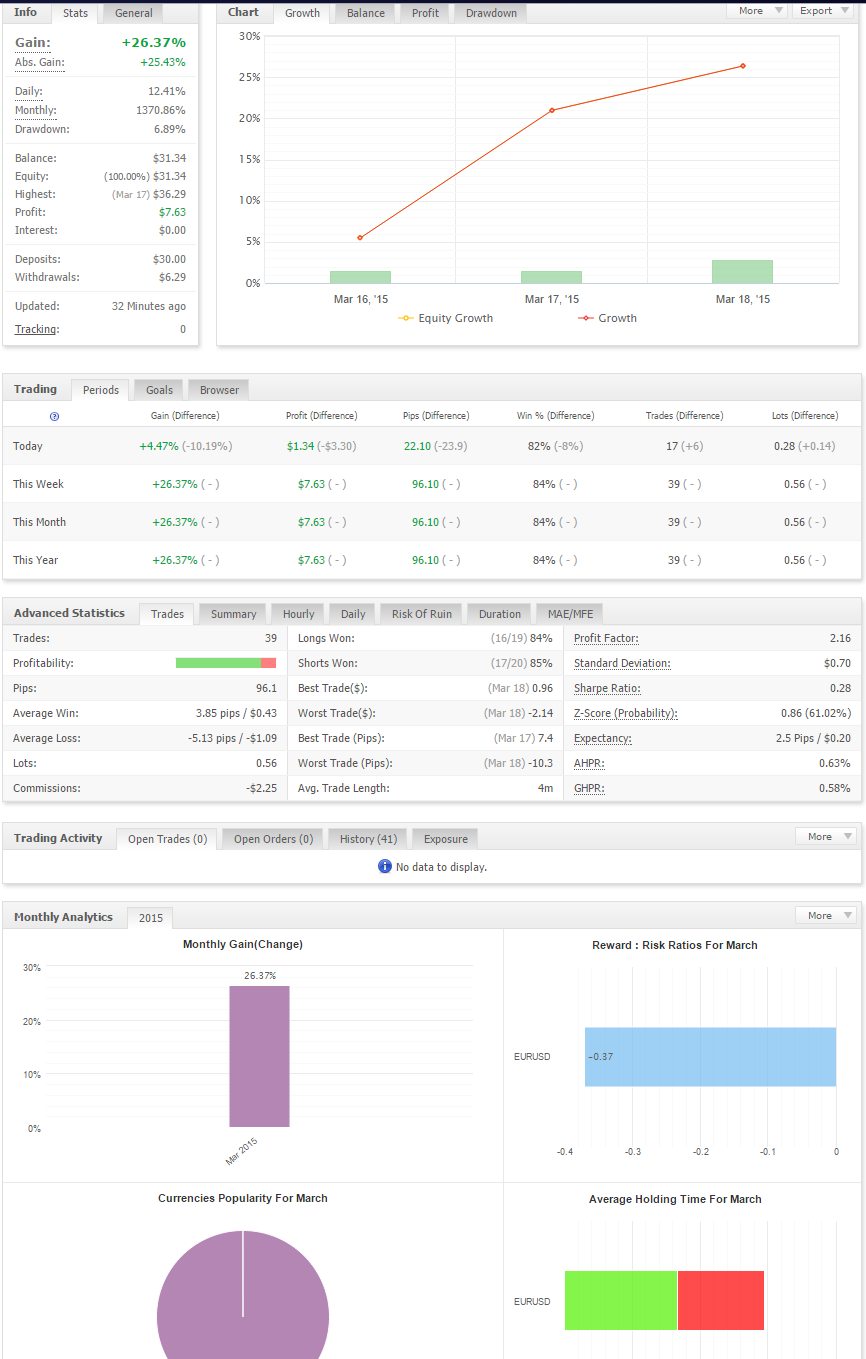Viewport: 866px width, 1359px height.
Task: Click the Sharpe Ratio label
Action: 607,688
